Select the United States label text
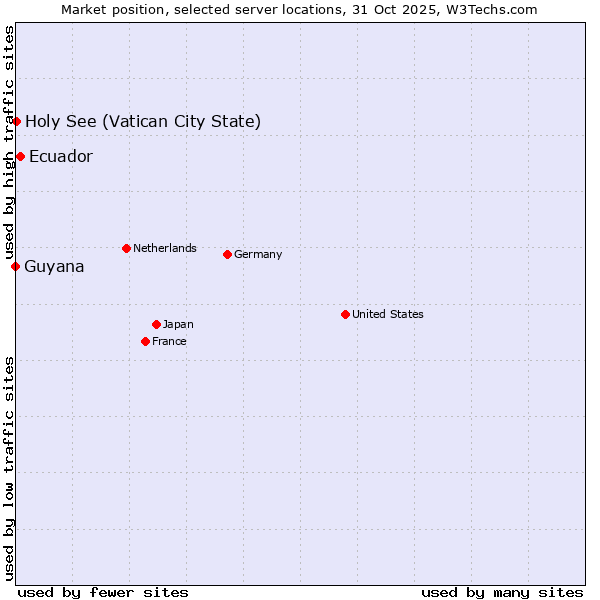 coord(388,314)
